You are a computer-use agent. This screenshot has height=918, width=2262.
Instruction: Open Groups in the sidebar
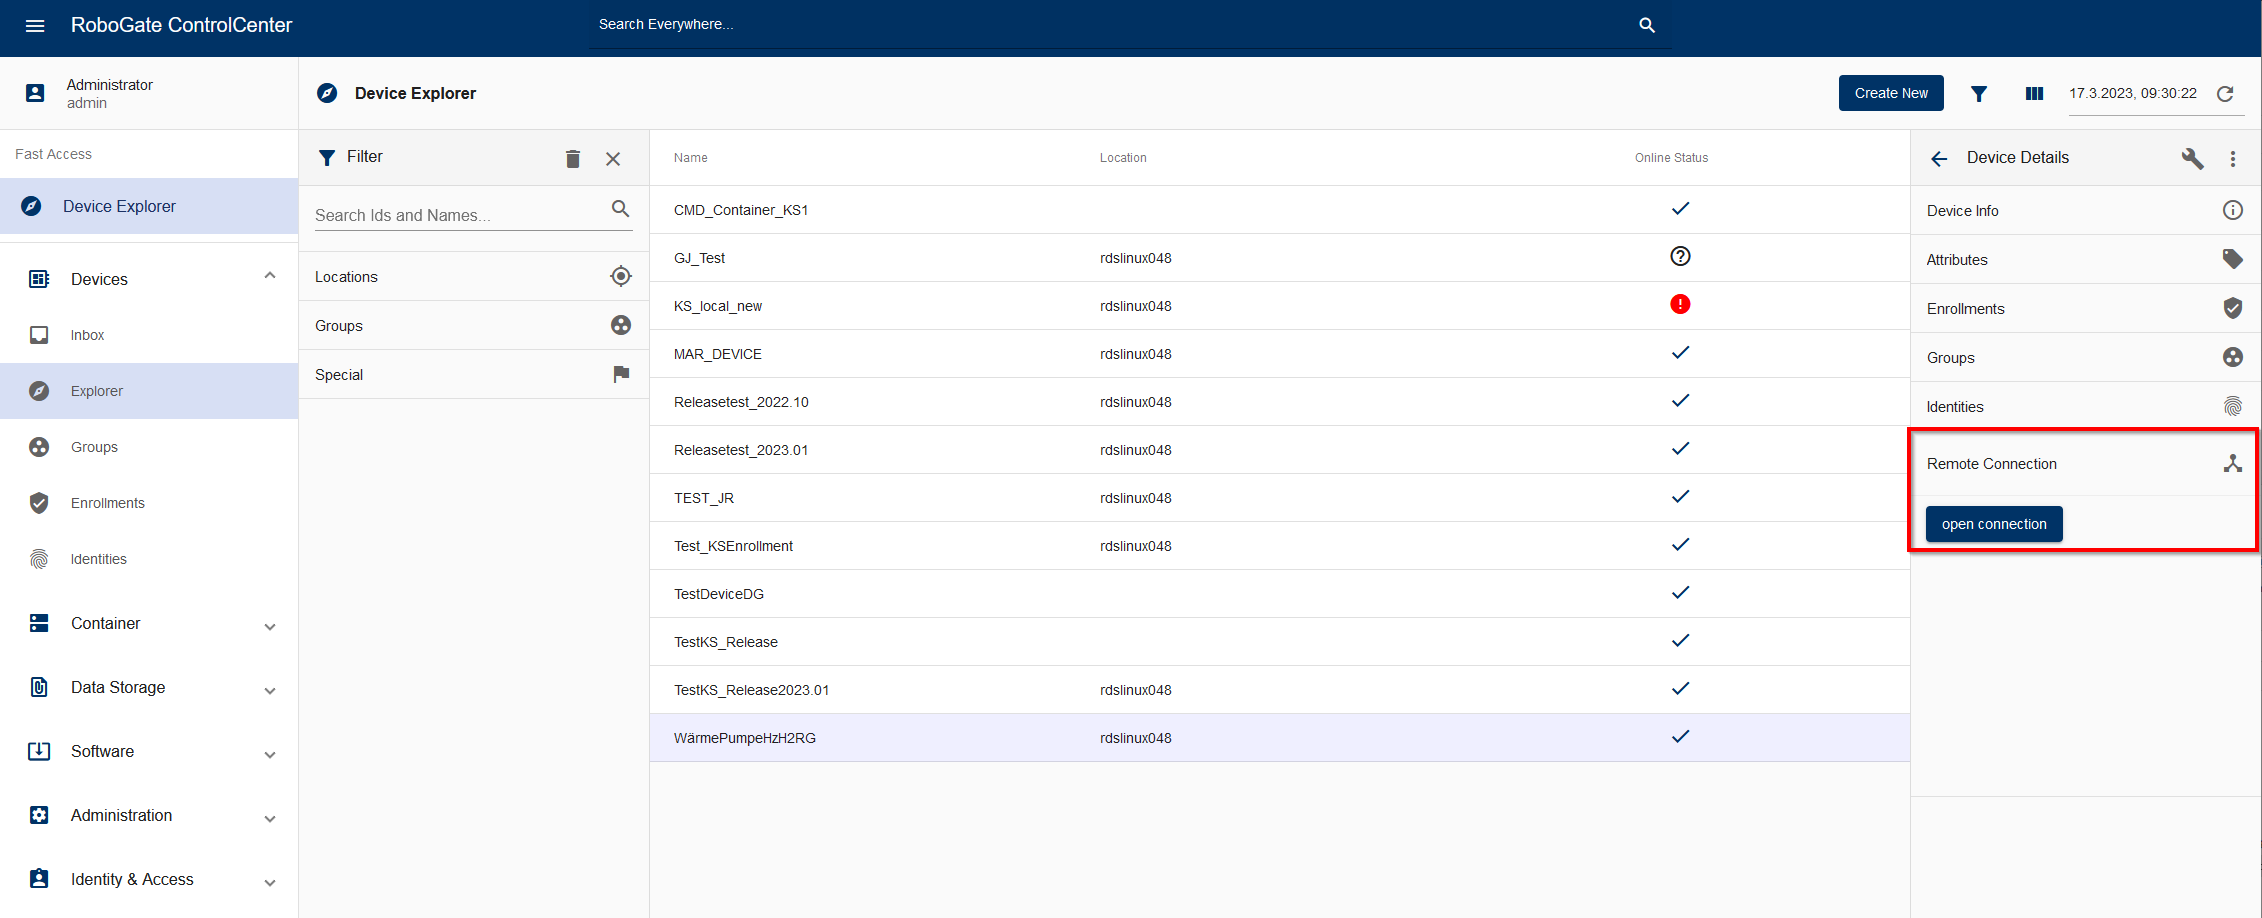click(149, 447)
